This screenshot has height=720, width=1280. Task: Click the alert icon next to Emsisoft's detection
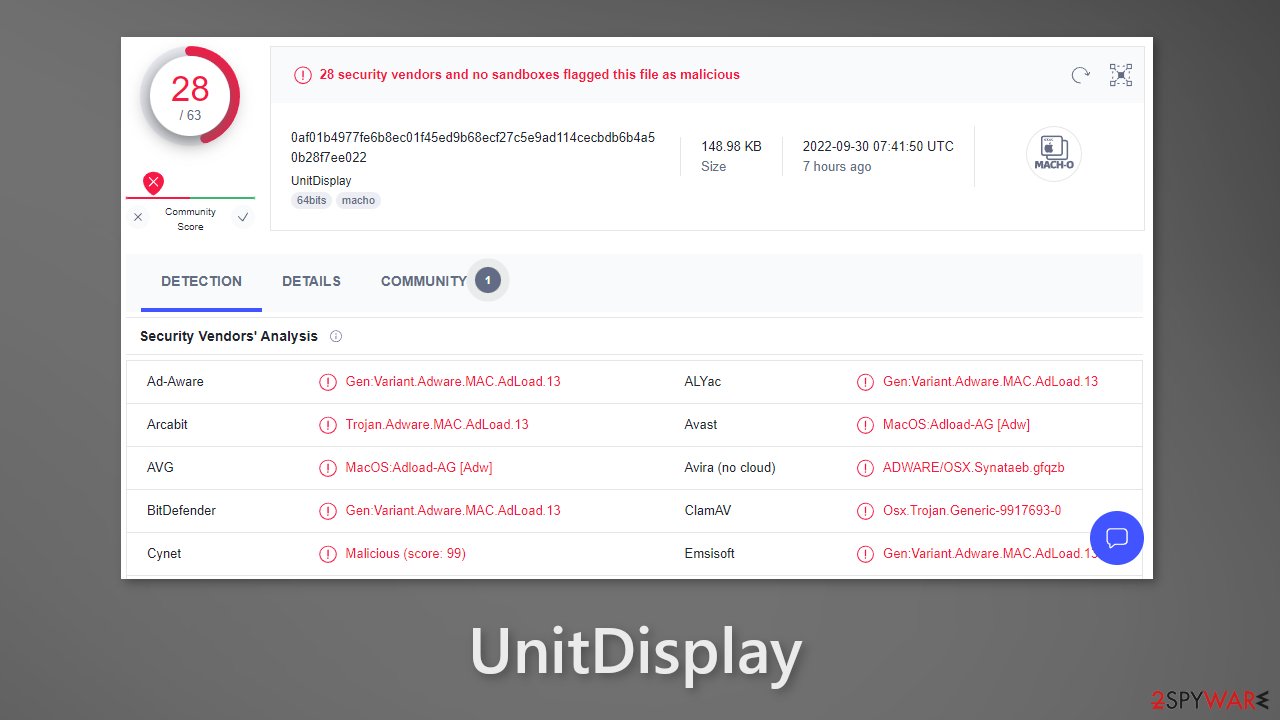coord(865,553)
